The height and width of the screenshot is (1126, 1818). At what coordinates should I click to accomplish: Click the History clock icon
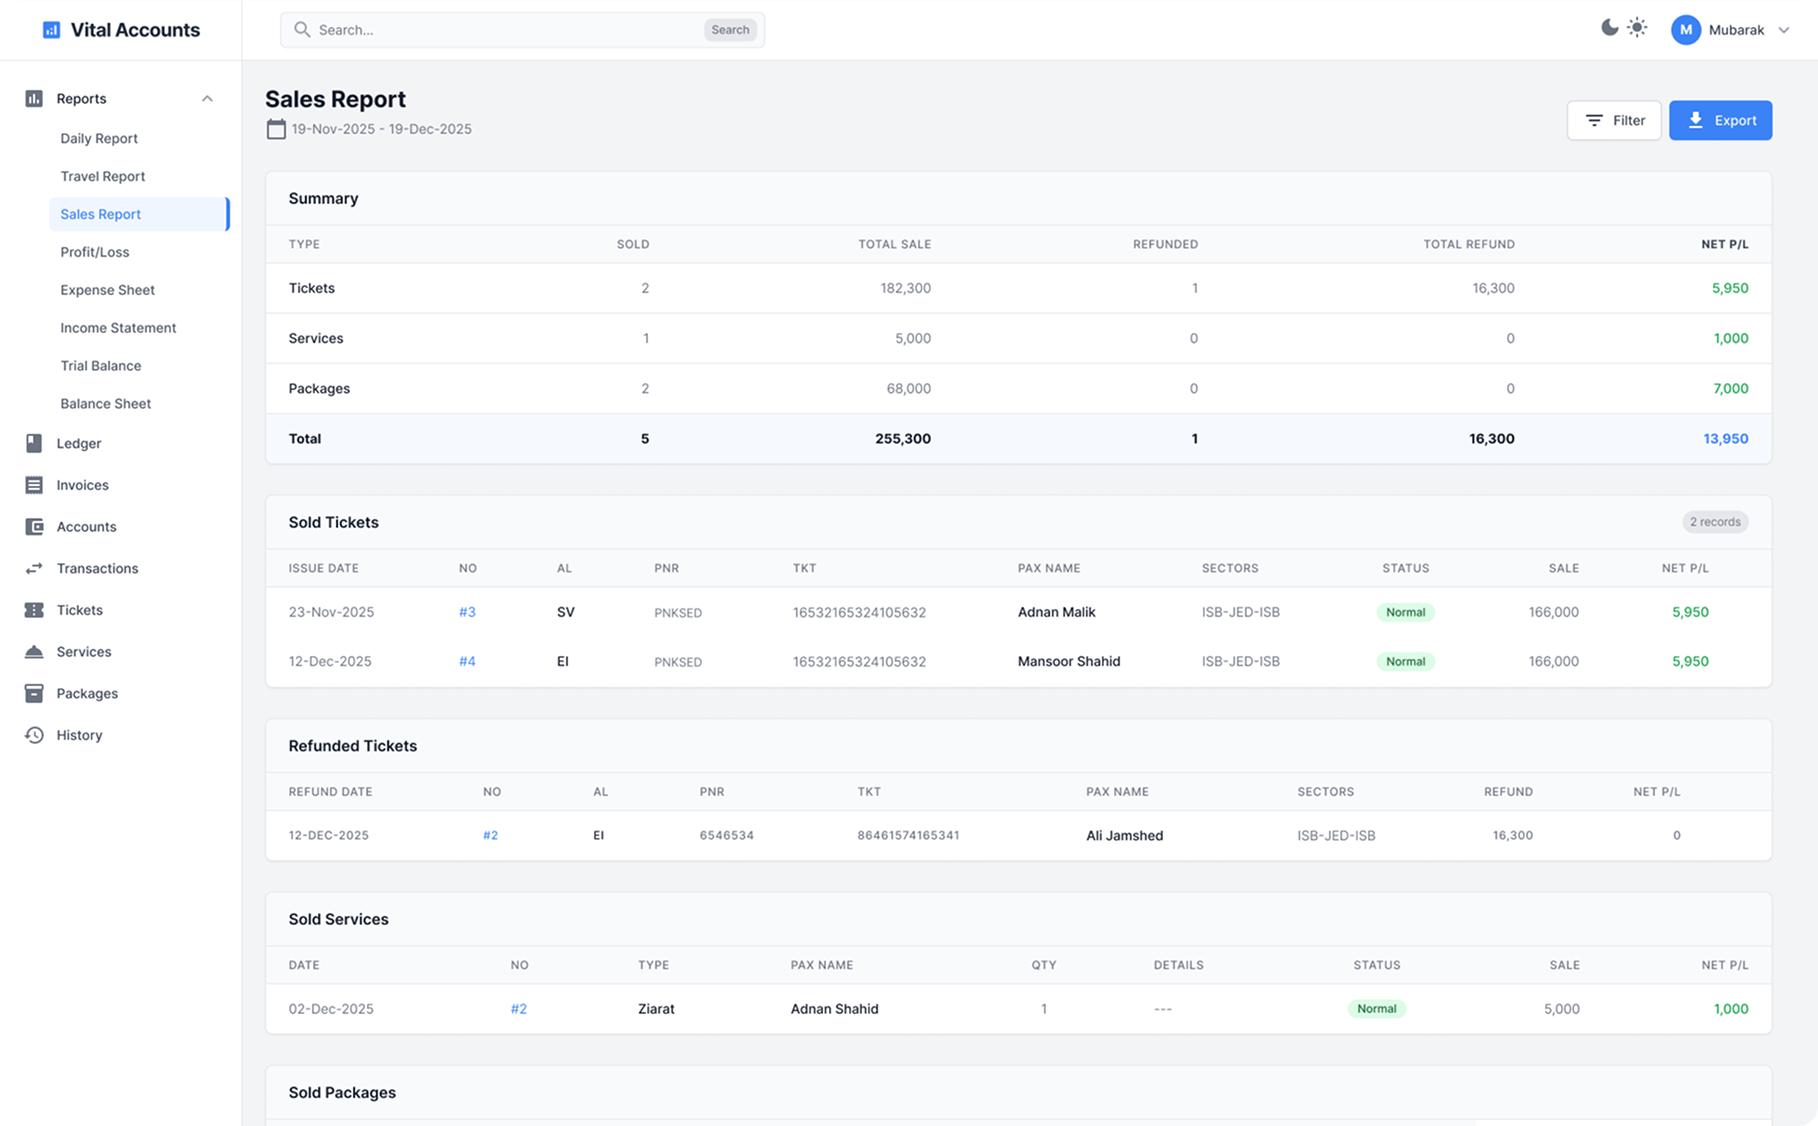tap(34, 735)
